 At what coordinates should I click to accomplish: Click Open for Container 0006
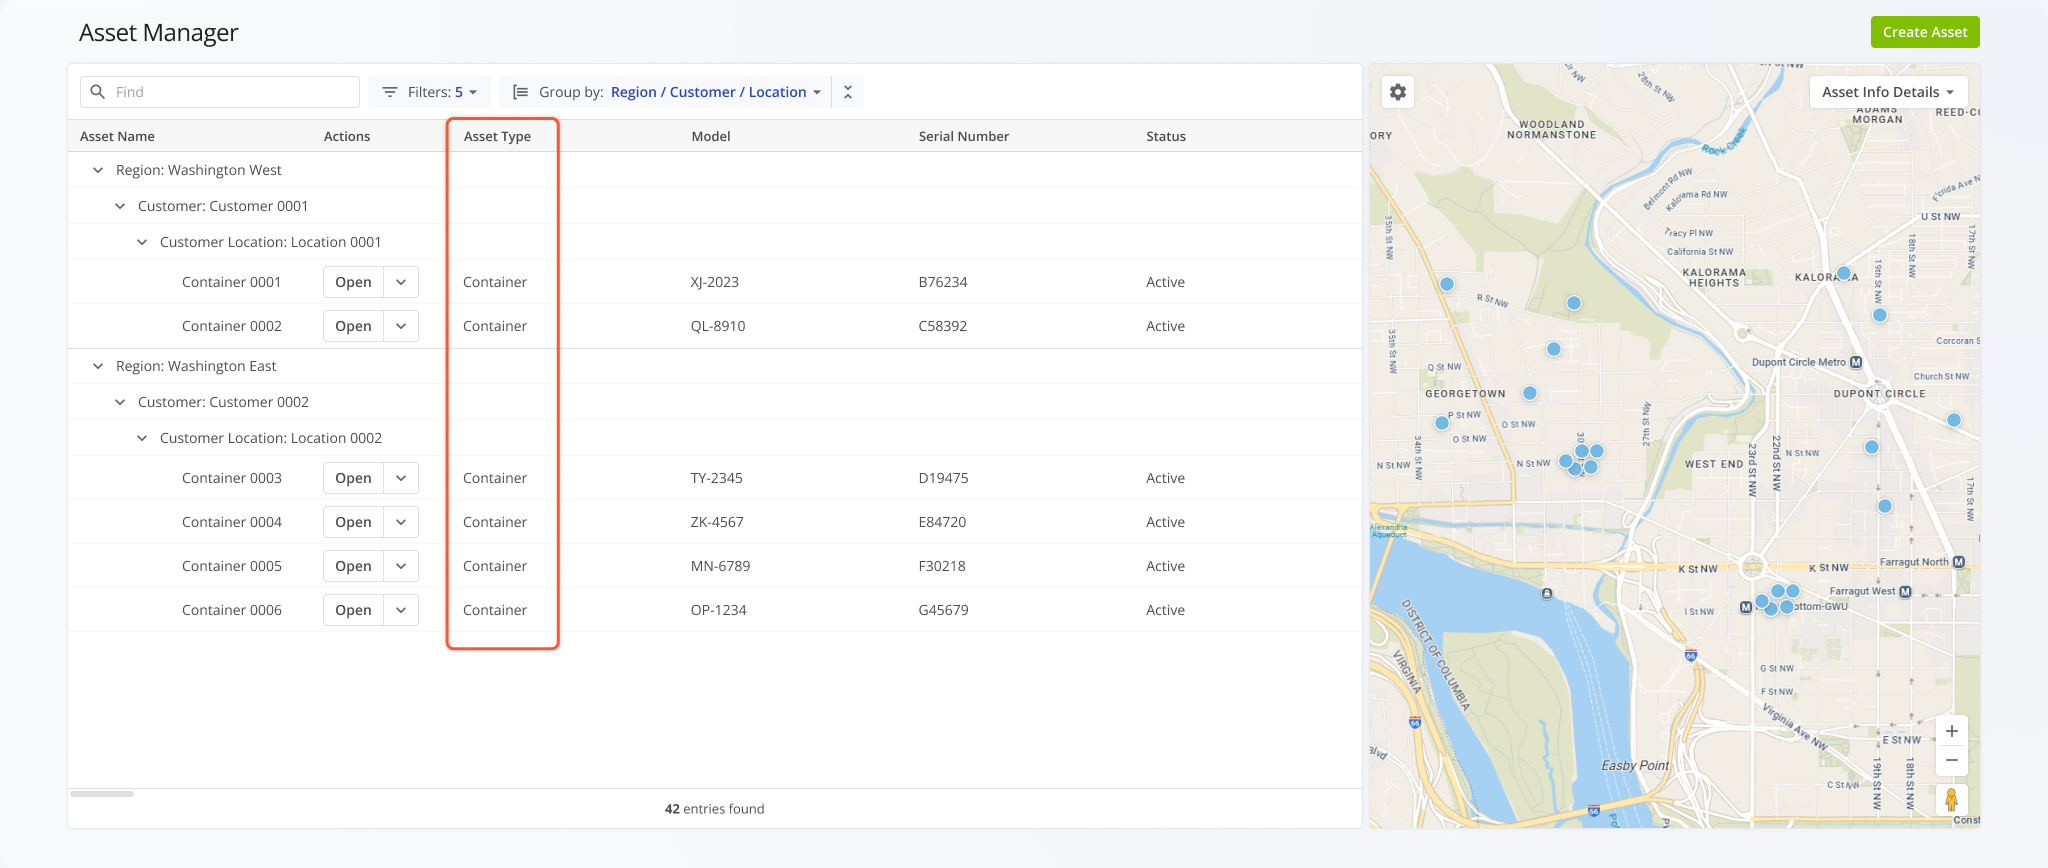coord(353,610)
